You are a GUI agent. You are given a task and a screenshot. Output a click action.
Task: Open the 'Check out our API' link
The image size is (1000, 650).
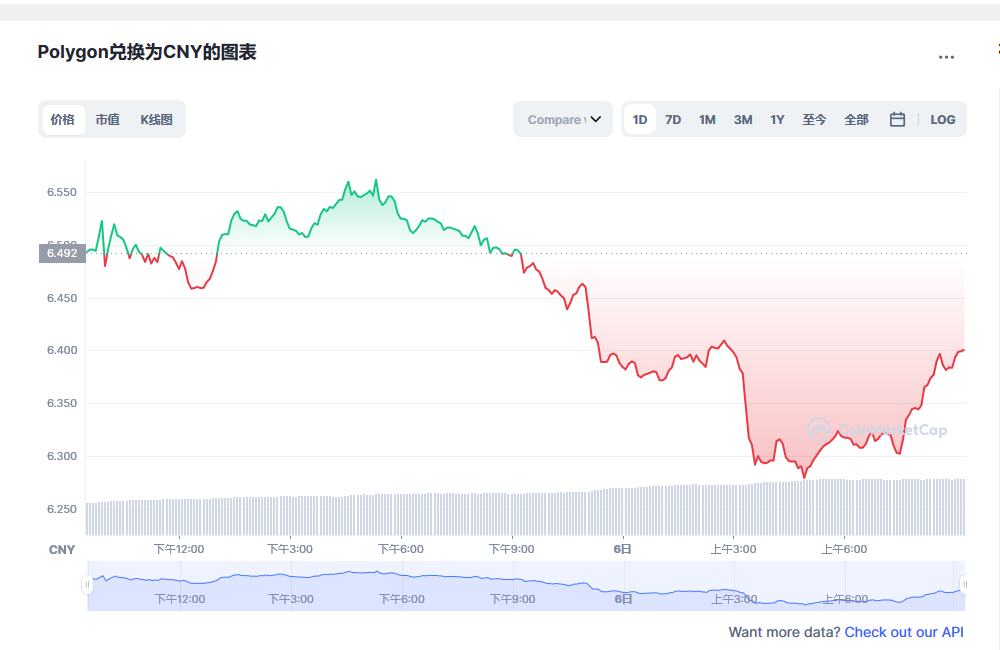tap(904, 632)
